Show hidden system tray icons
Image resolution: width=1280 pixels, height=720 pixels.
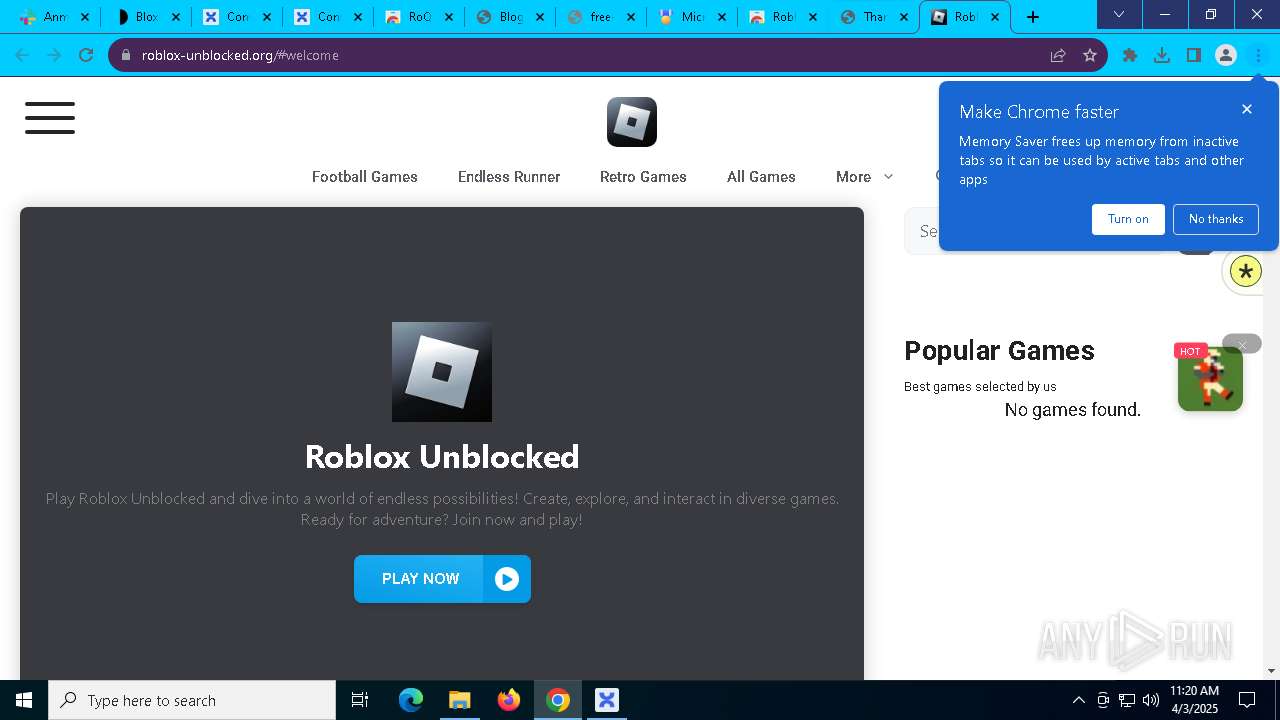[x=1078, y=700]
